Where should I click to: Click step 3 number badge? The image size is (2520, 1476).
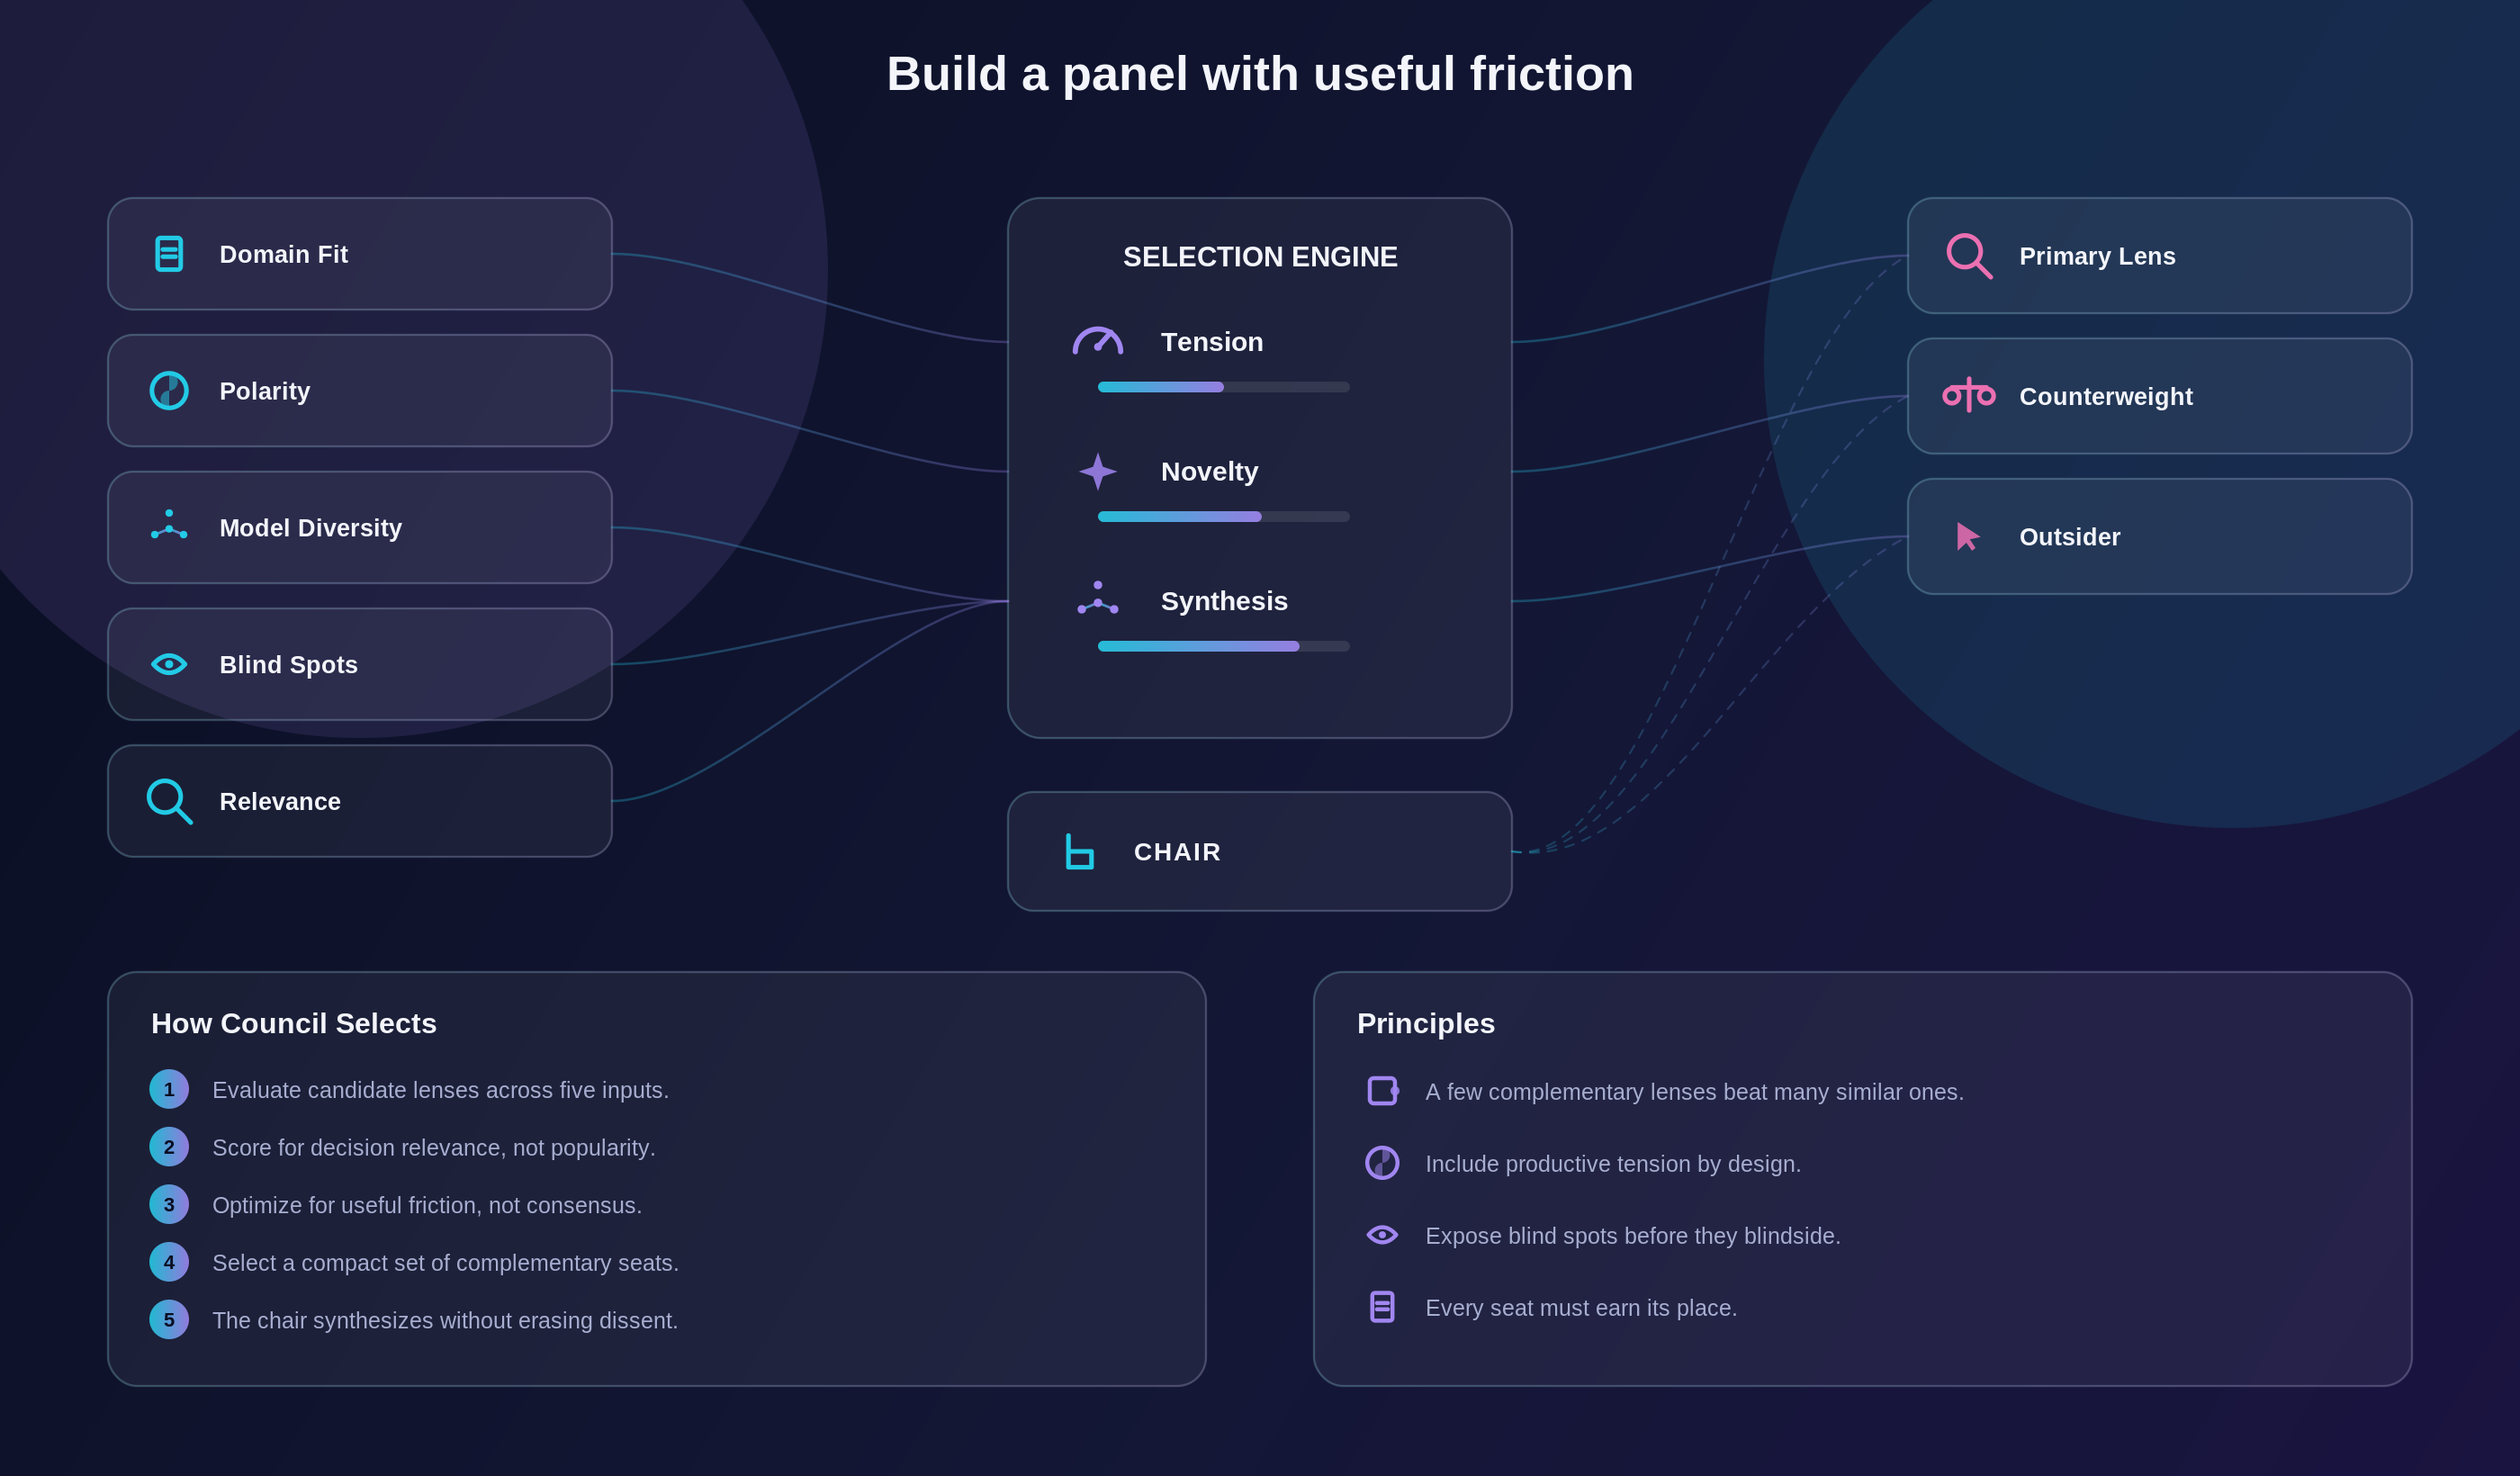click(169, 1205)
